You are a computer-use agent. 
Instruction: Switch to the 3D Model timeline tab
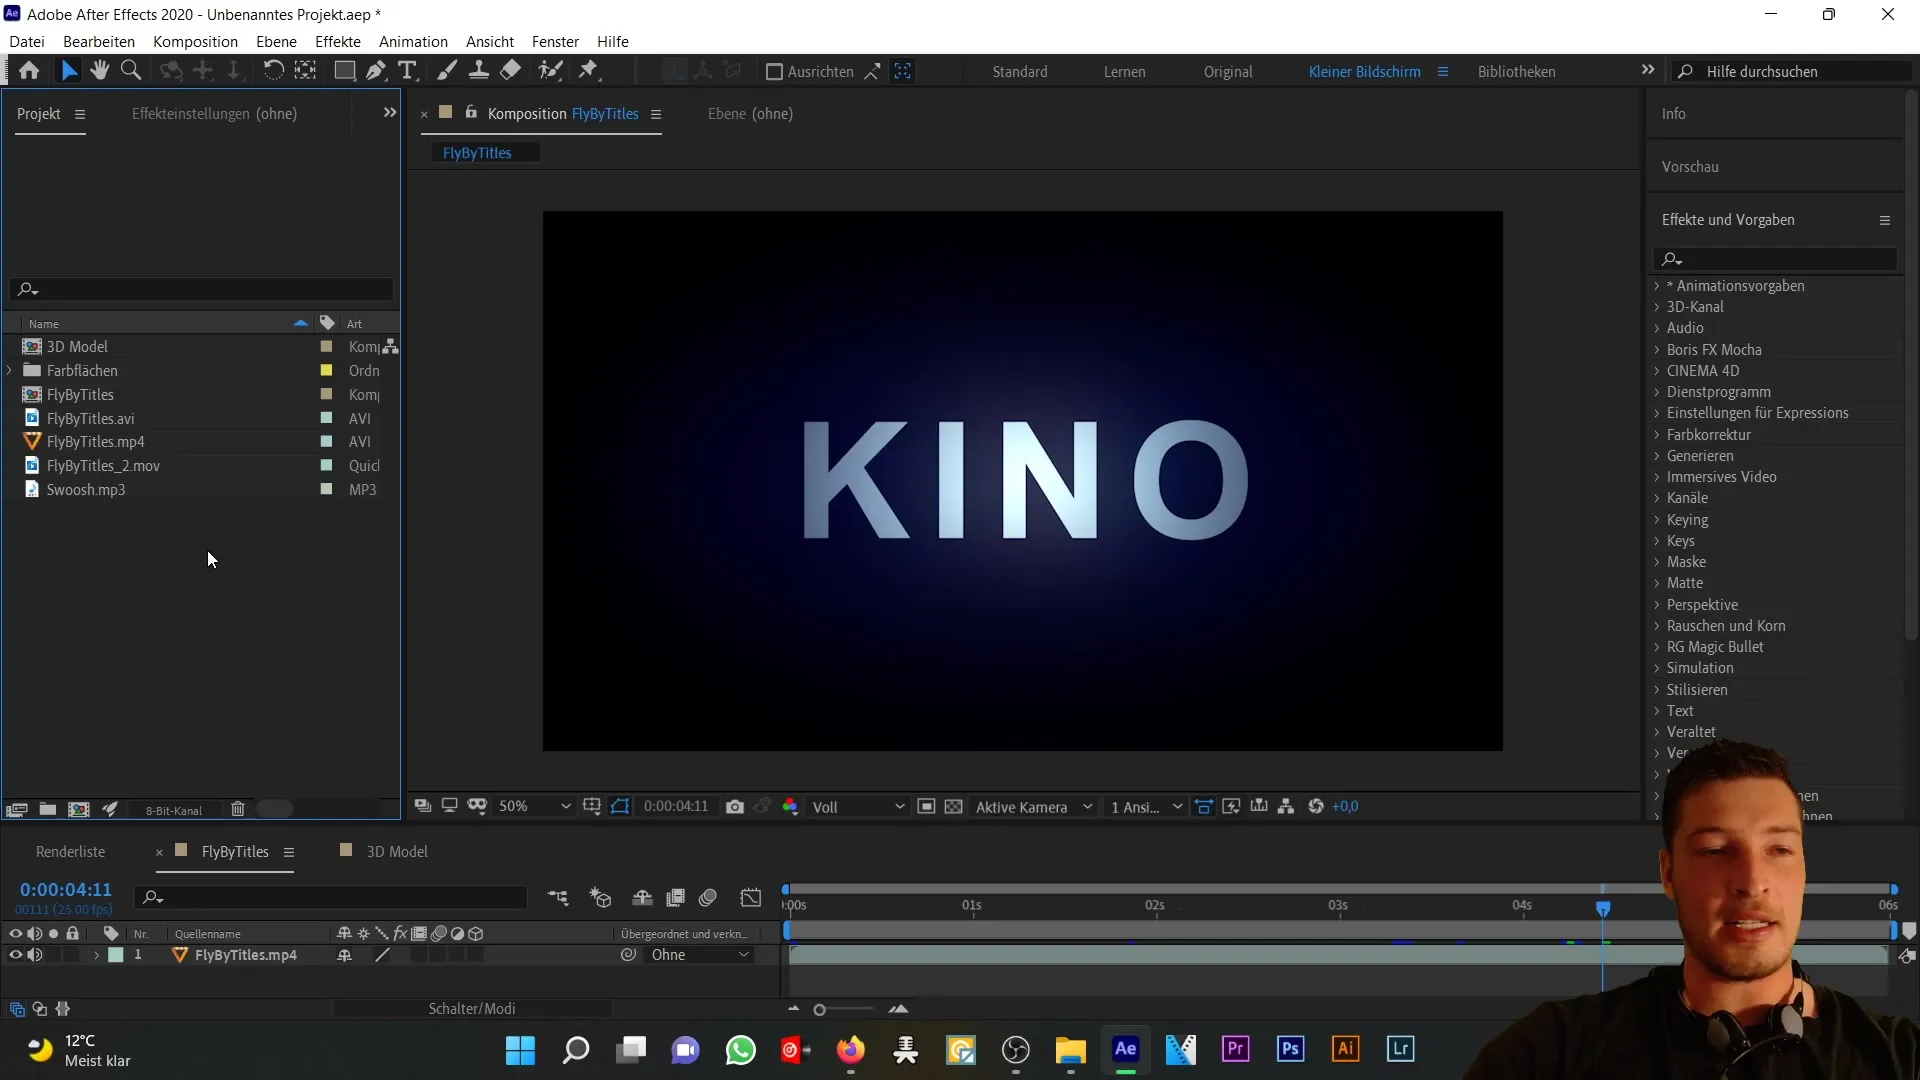tap(397, 852)
